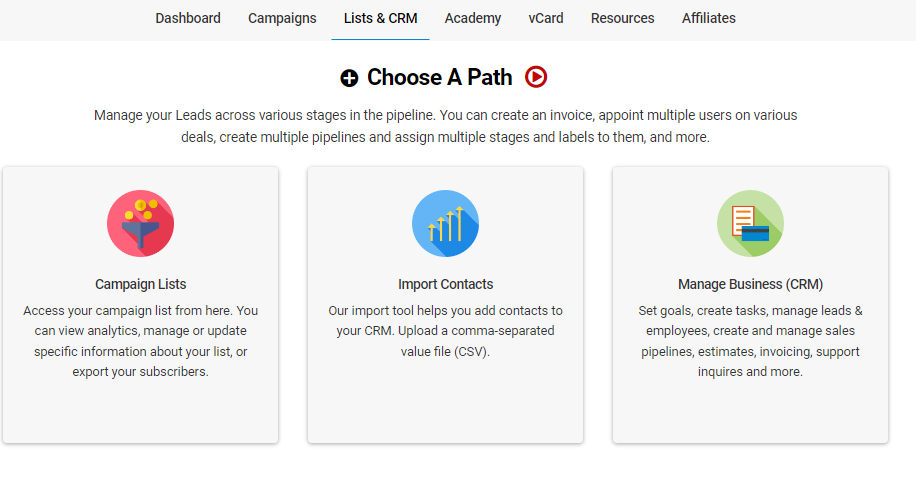Open the Manage Business (CRM) heading
This screenshot has width=916, height=481.
pos(750,284)
